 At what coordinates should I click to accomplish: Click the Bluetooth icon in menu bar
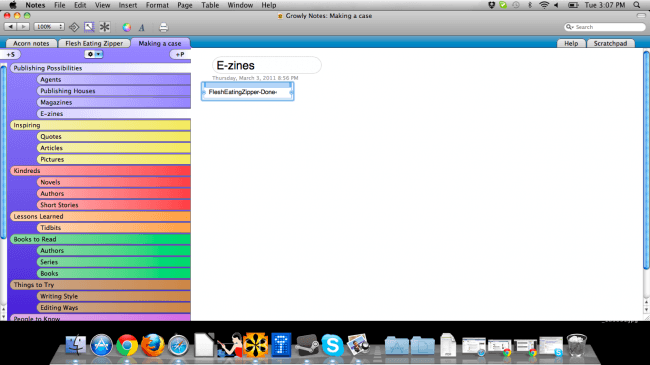tap(529, 5)
